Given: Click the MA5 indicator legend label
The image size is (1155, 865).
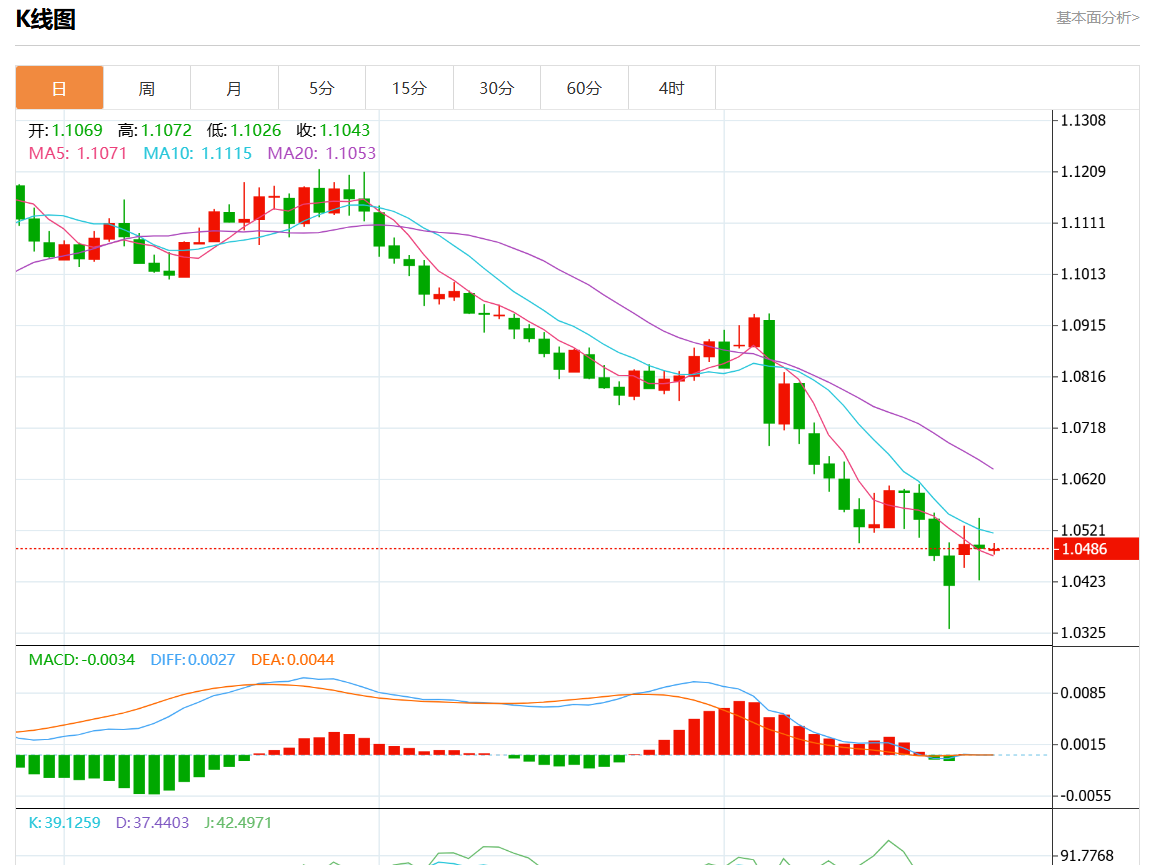Looking at the screenshot, I should pos(78,153).
